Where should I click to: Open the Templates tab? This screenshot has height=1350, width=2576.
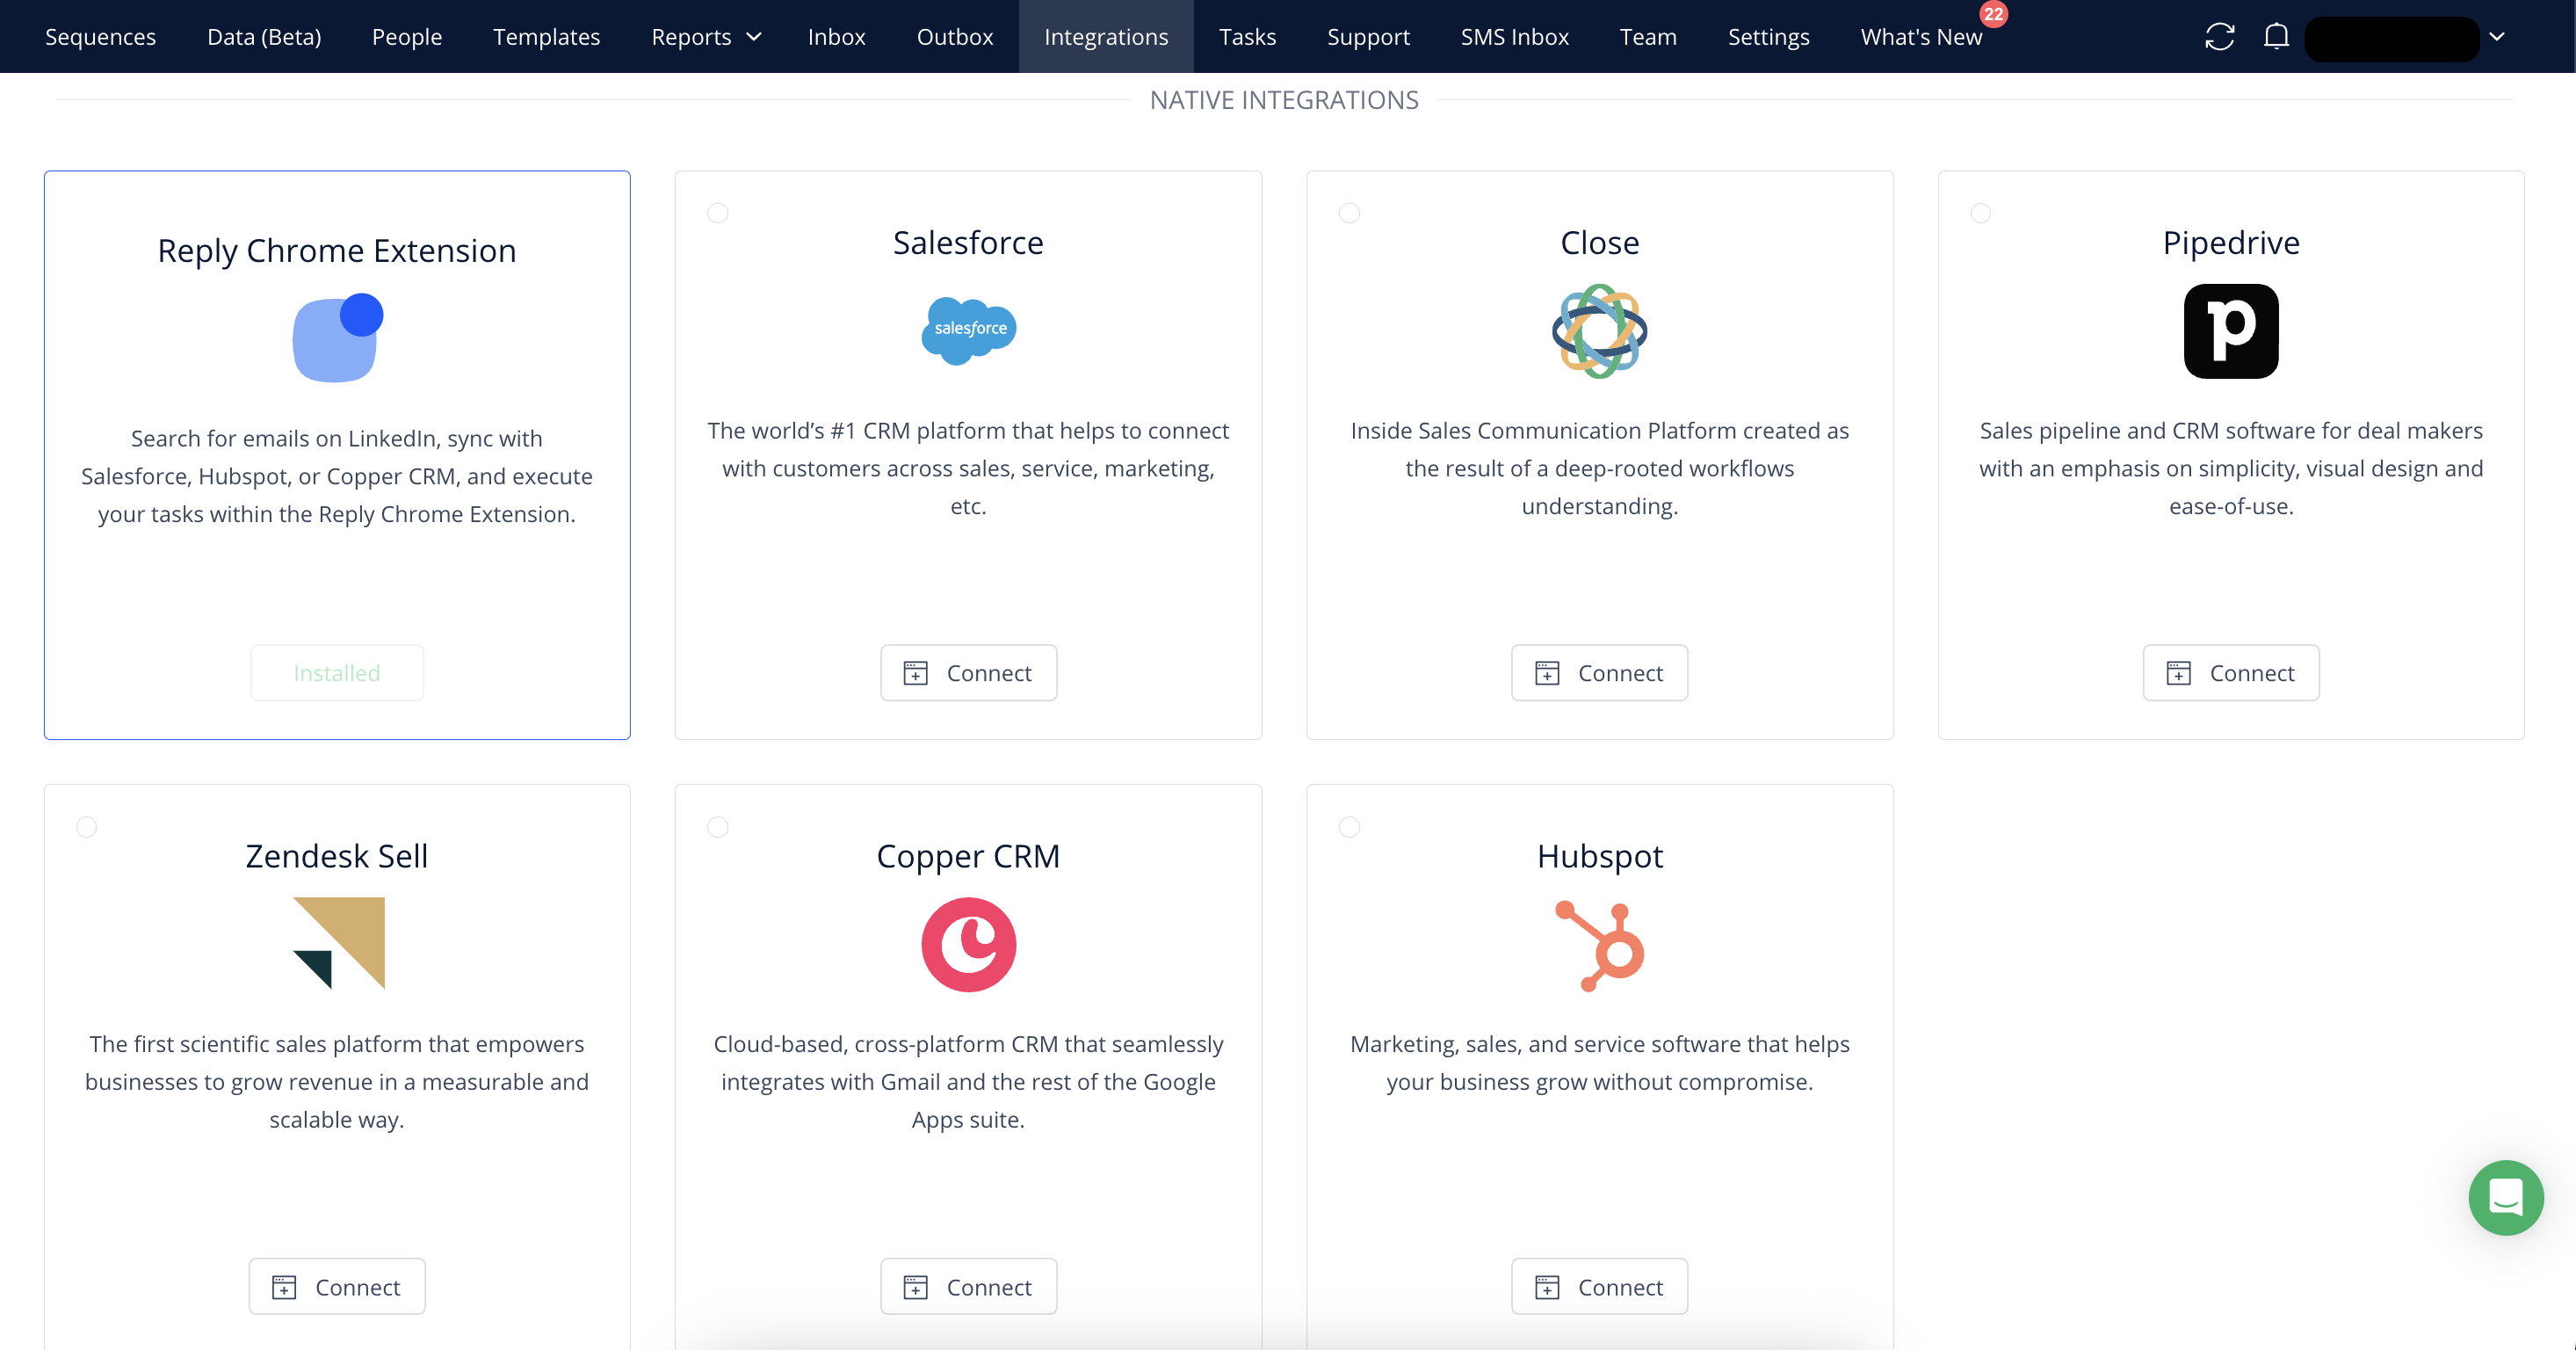[546, 37]
